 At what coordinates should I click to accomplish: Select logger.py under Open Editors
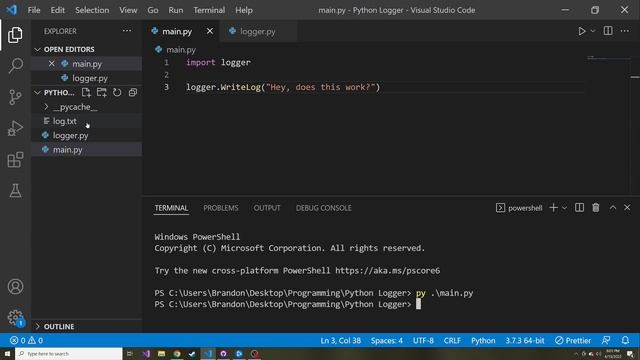pos(87,78)
